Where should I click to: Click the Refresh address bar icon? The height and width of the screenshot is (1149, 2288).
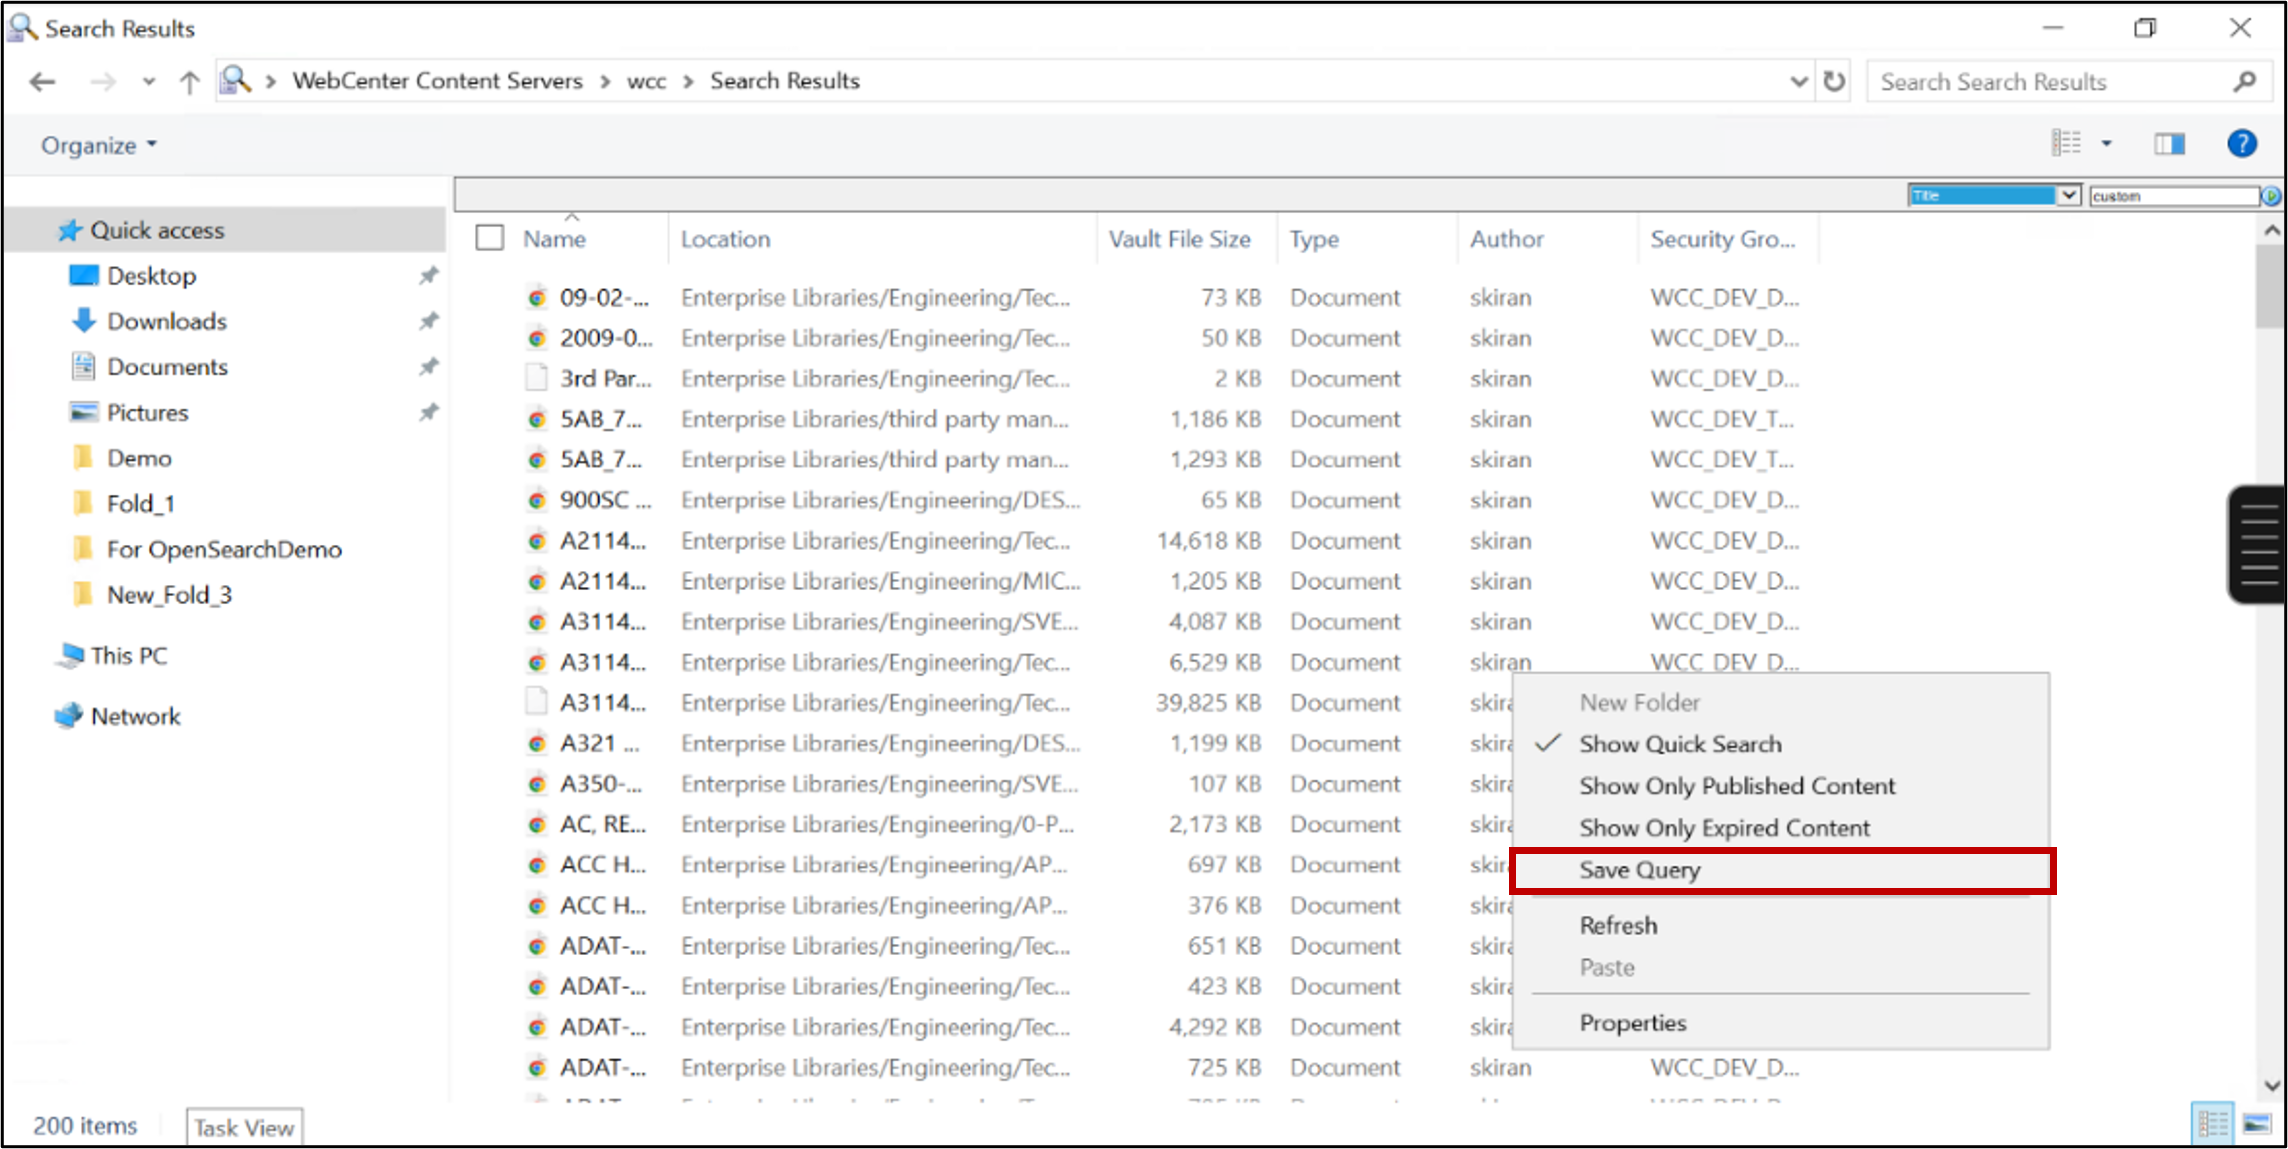1834,81
